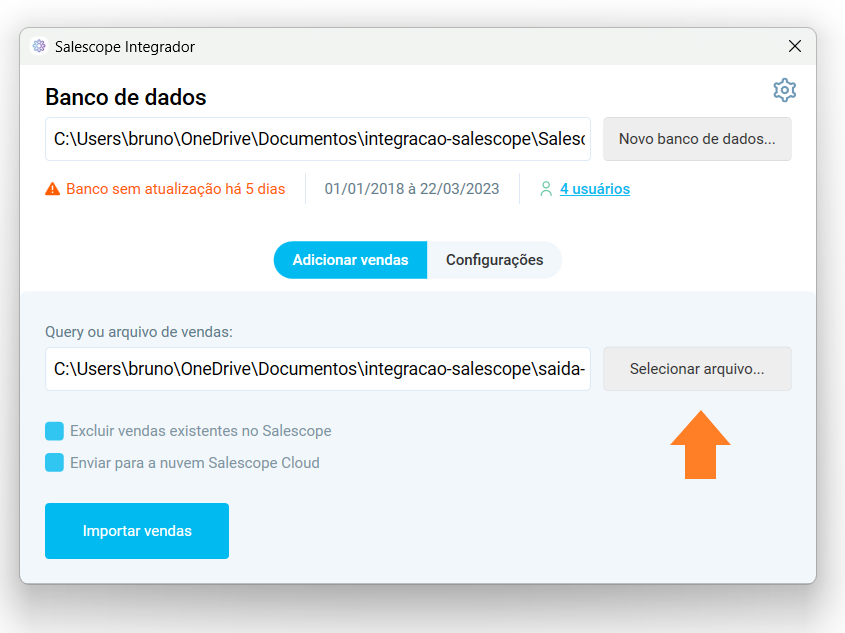The image size is (845, 633).
Task: Focus the Query ou arquivo de vendas field
Action: (x=318, y=369)
